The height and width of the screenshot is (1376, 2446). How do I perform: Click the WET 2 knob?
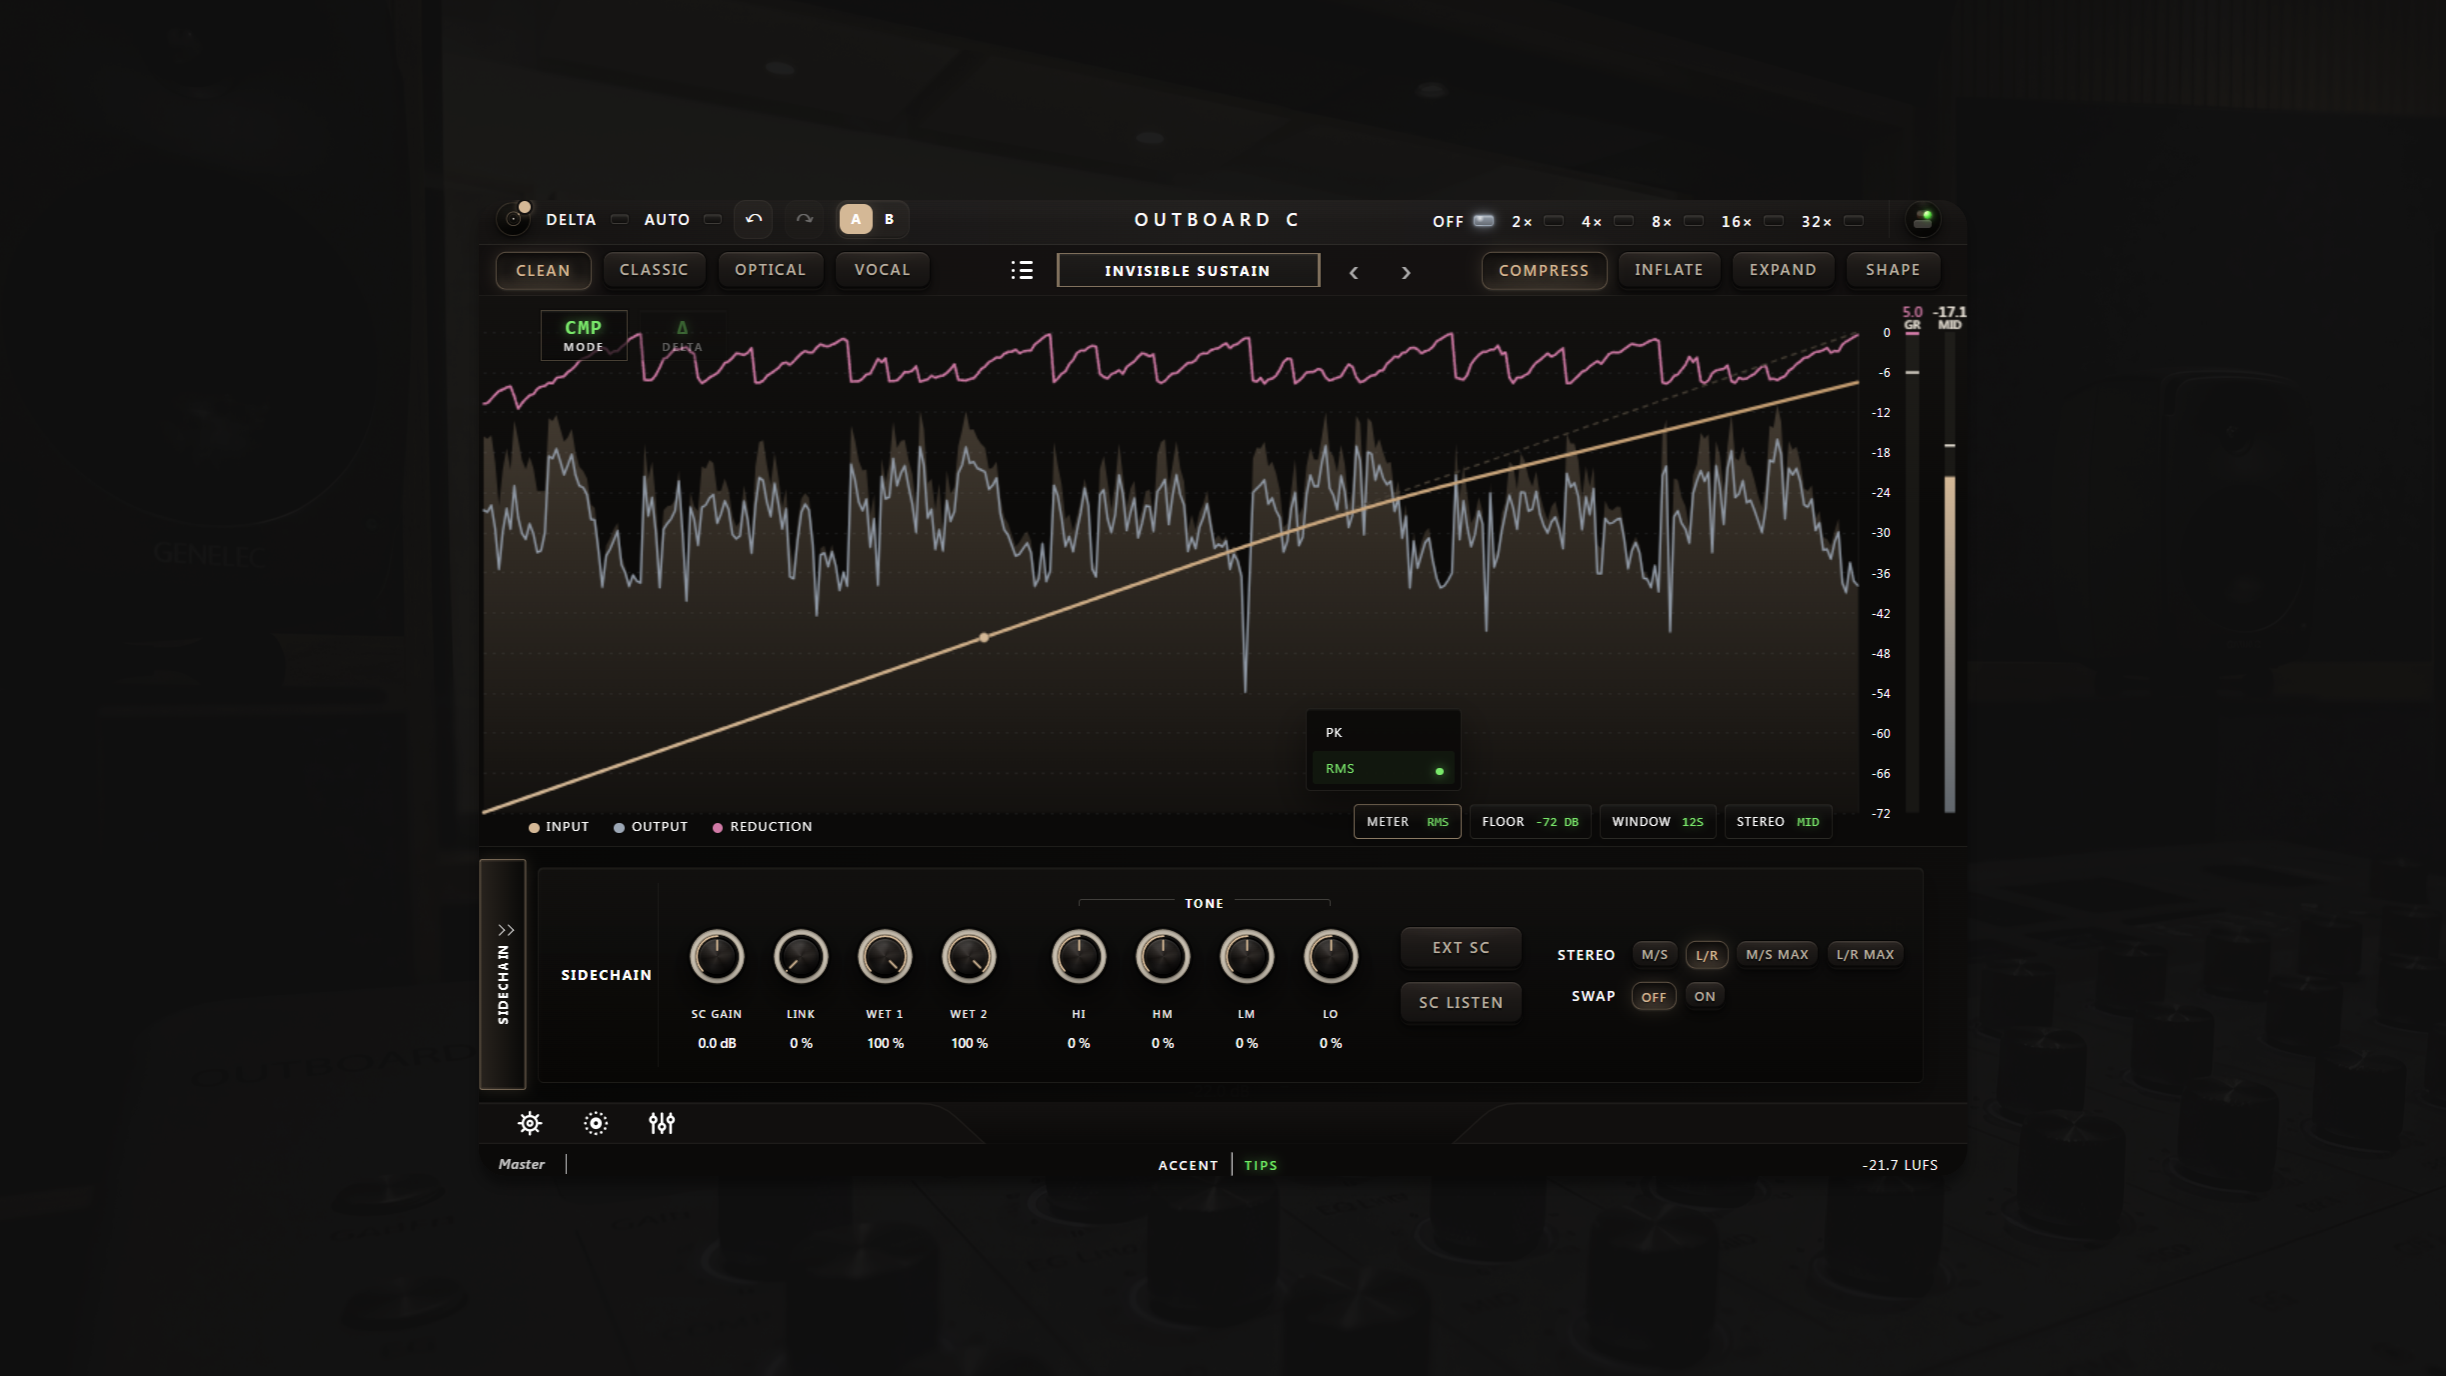(x=969, y=957)
